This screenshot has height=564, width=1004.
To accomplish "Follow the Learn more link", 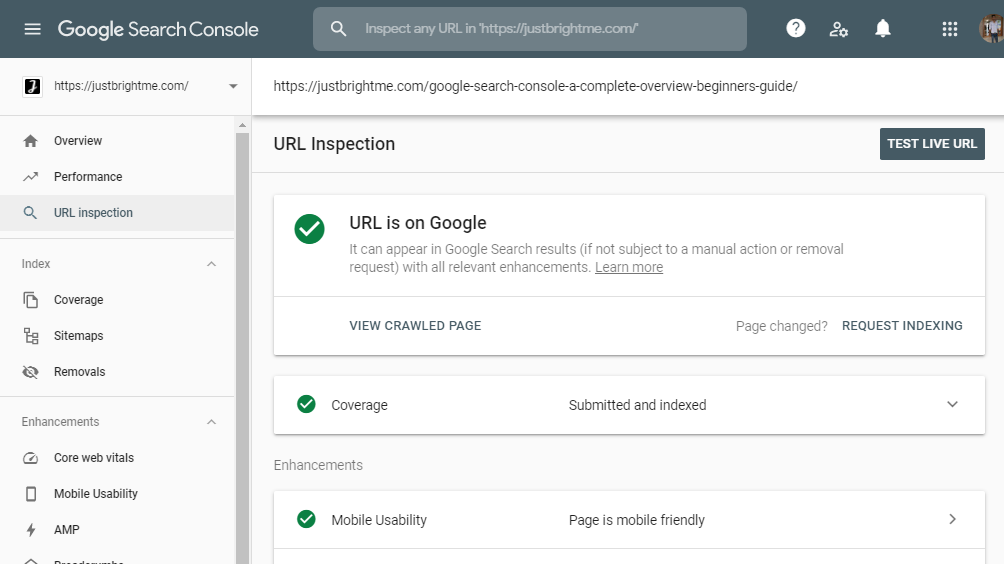I will 629,267.
